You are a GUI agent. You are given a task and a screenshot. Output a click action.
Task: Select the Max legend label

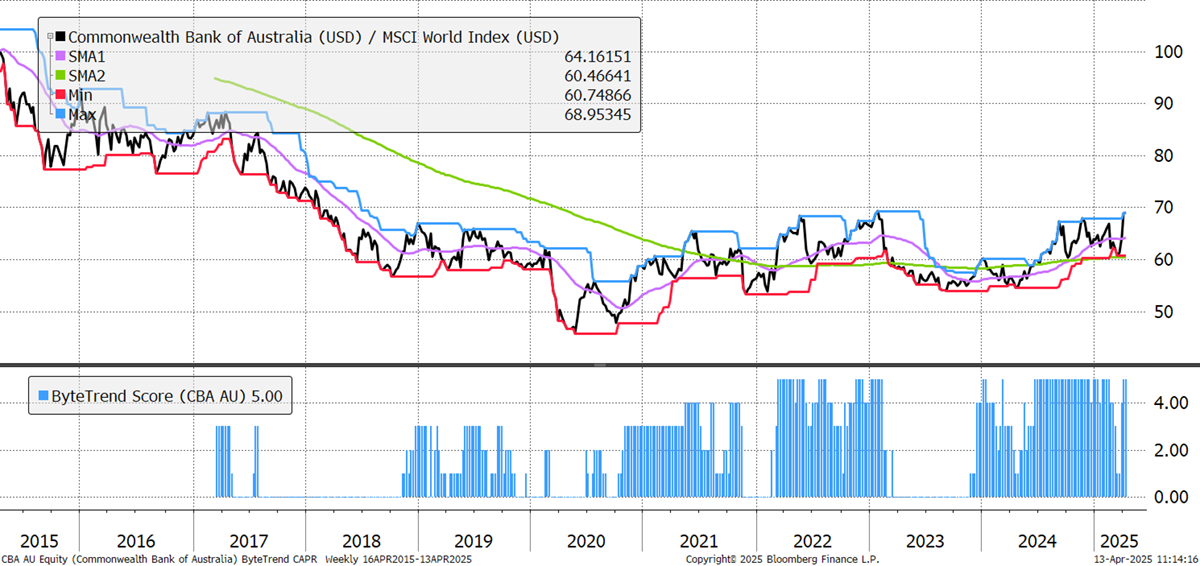[x=81, y=115]
